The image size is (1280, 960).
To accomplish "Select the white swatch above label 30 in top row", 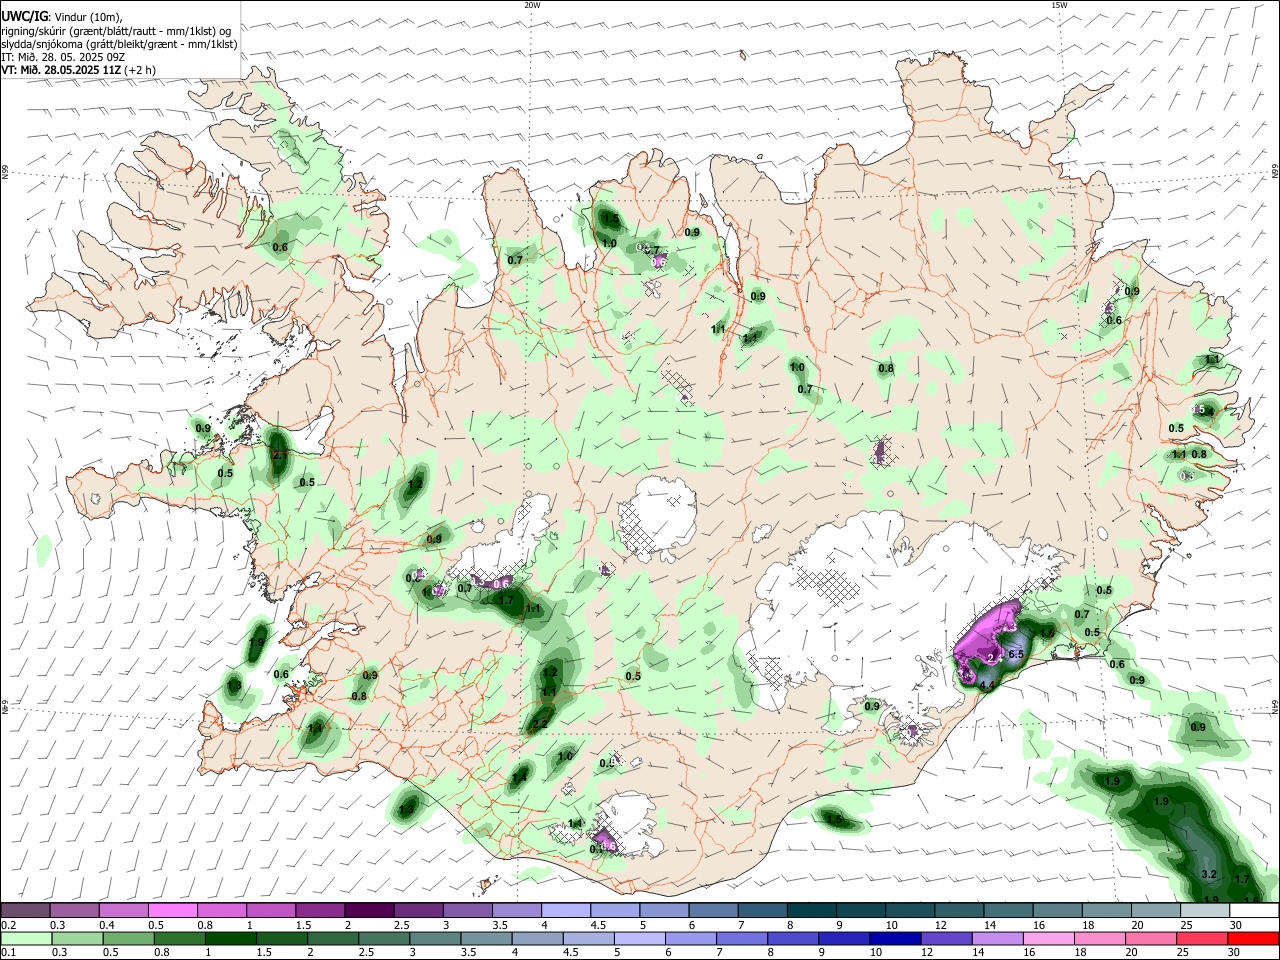I will (x=1254, y=911).
